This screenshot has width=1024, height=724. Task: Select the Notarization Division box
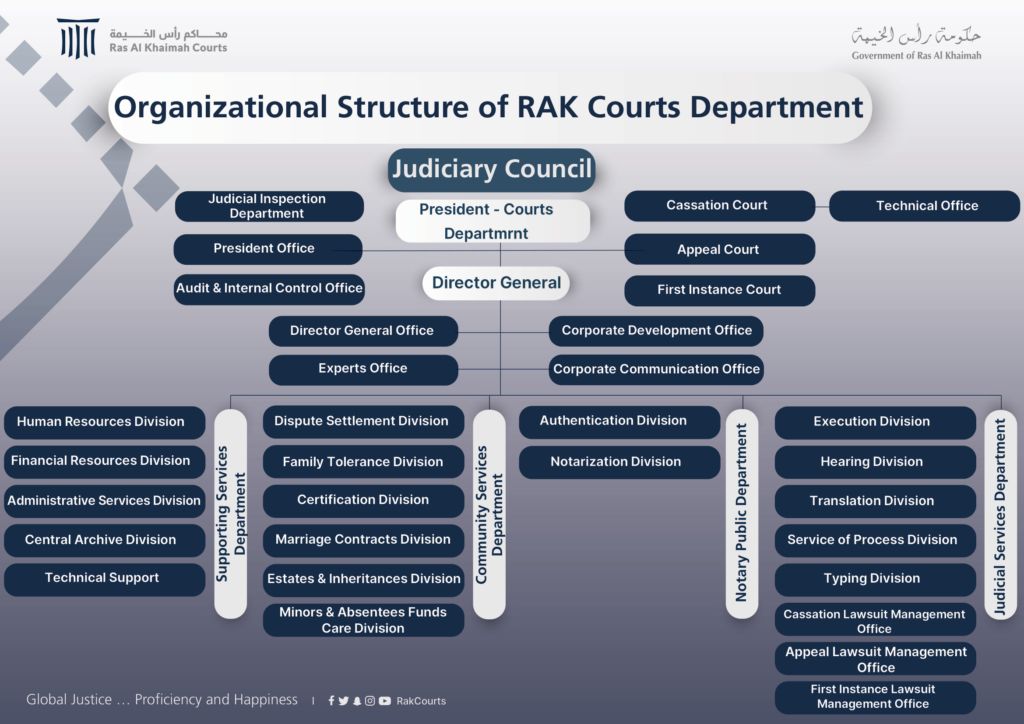pyautogui.click(x=618, y=462)
